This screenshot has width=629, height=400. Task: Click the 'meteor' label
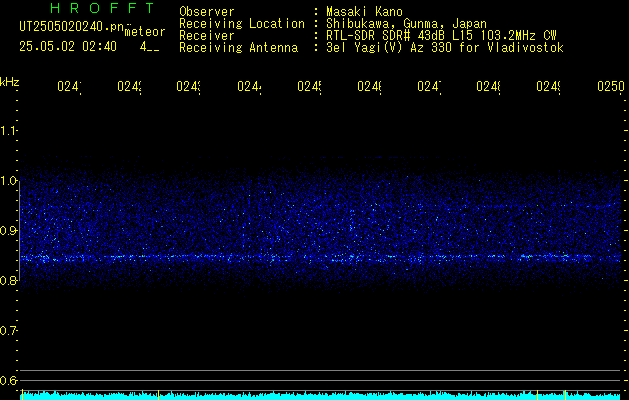point(145,32)
